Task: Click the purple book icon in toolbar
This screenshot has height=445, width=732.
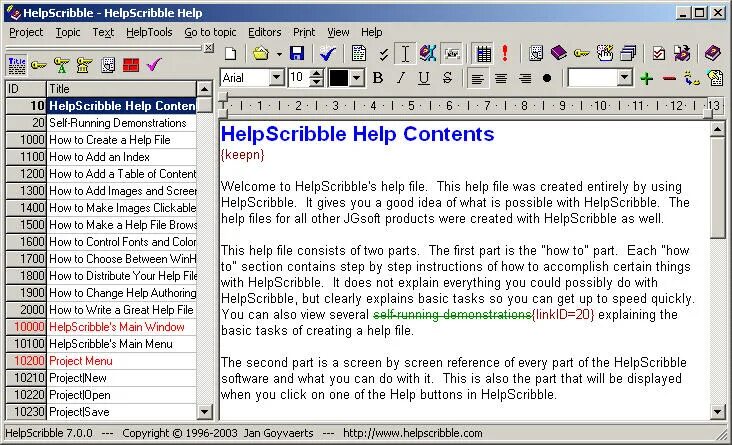Action: tap(558, 53)
